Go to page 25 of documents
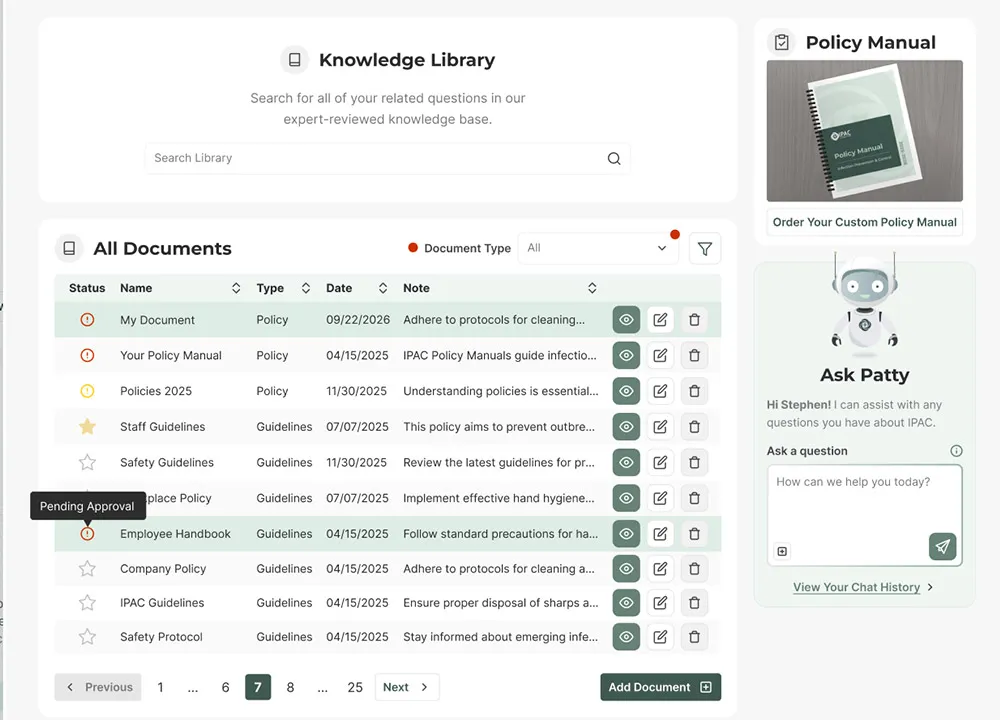1000x720 pixels. (x=355, y=687)
